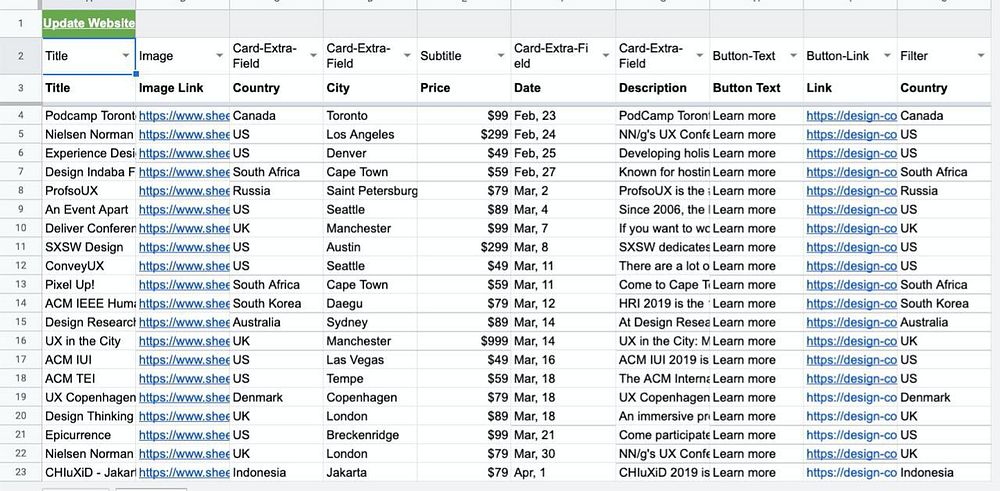1000x491 pixels.
Task: Open the design link in SXSW Design row
Action: coord(850,247)
